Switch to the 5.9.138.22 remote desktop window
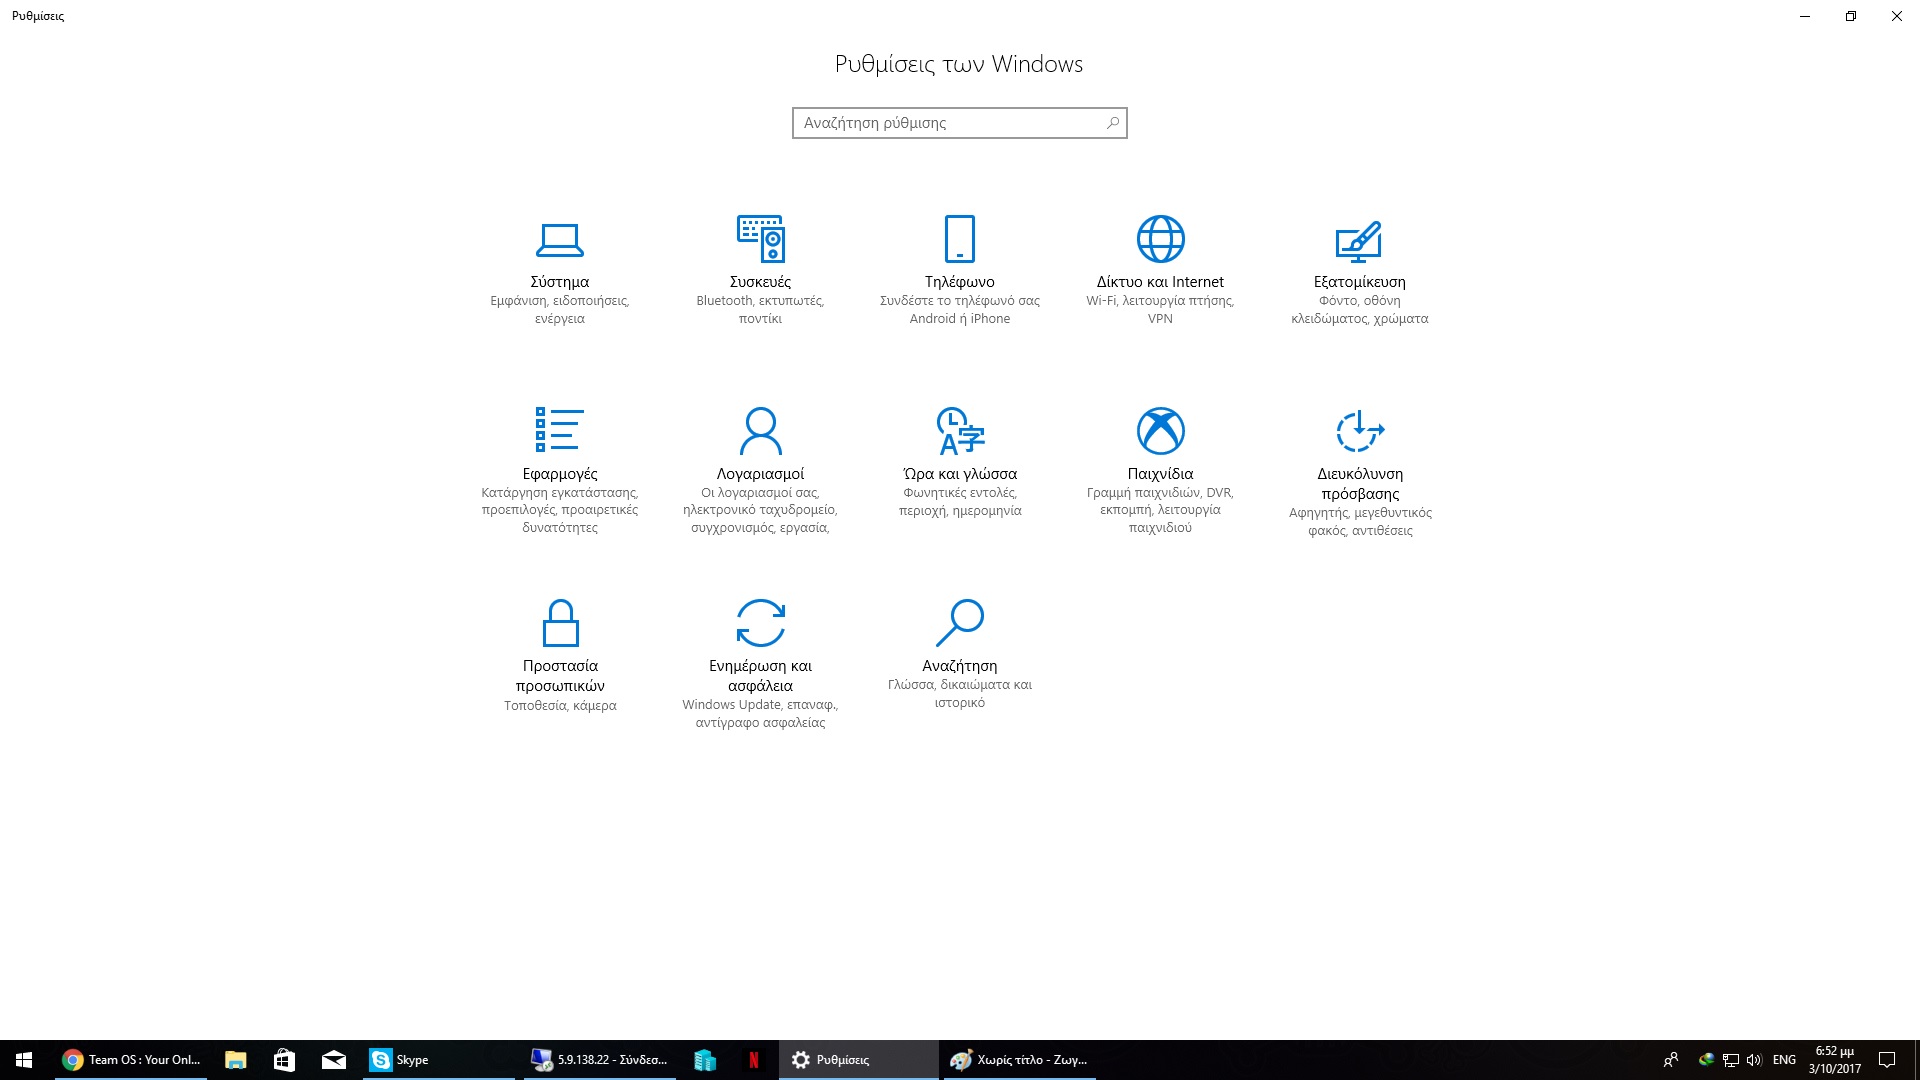 click(x=600, y=1060)
